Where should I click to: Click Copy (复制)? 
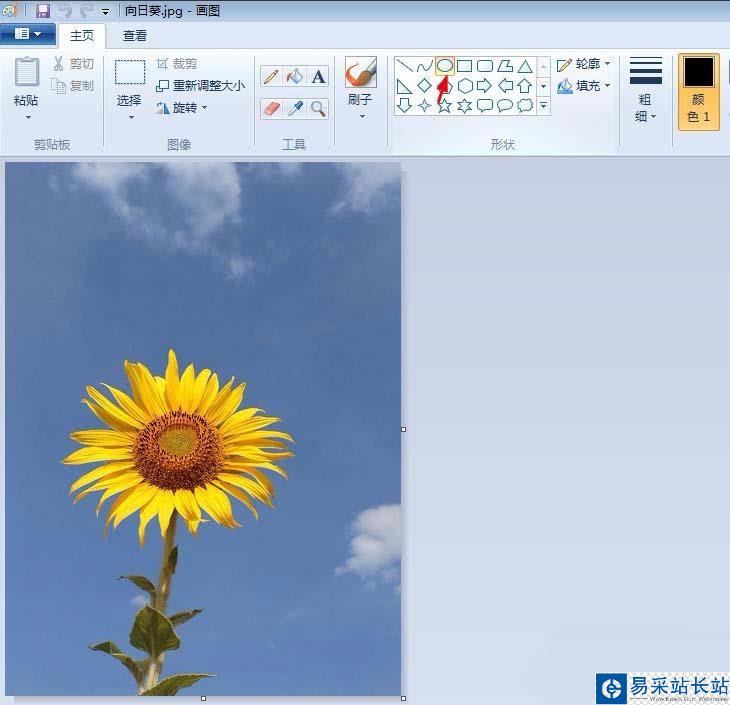73,86
